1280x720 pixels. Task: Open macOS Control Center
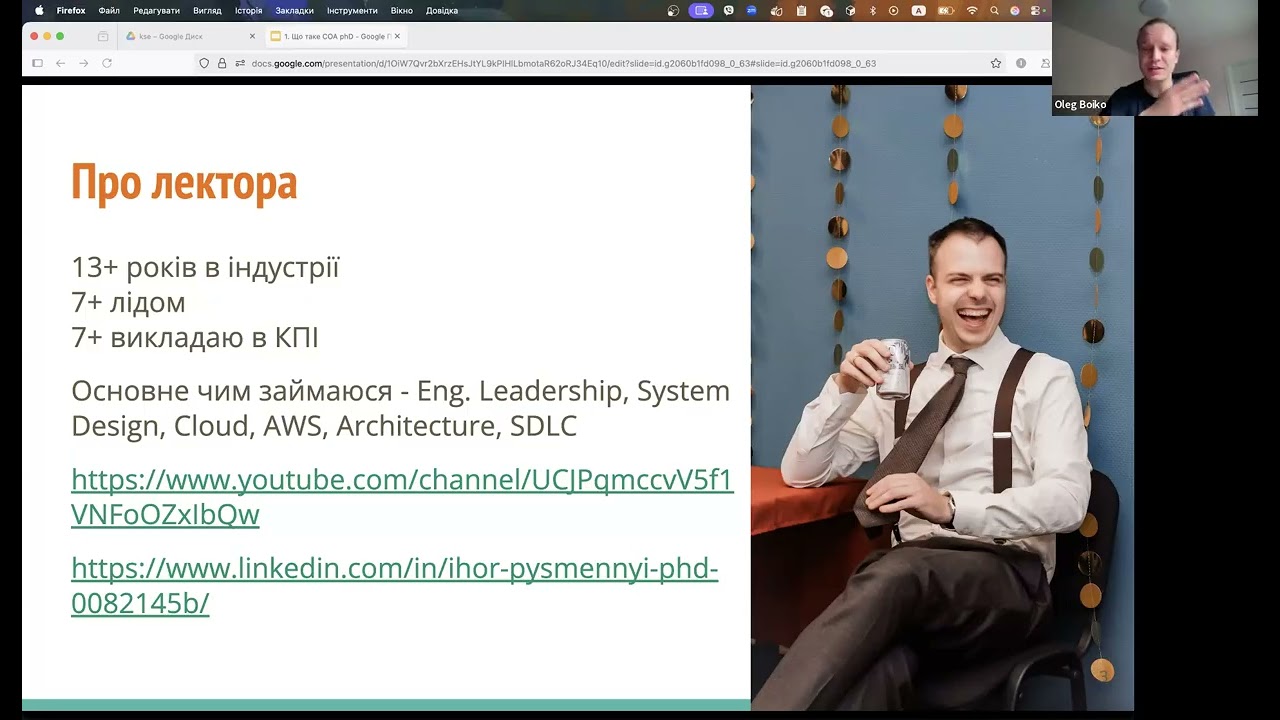pyautogui.click(x=1035, y=10)
